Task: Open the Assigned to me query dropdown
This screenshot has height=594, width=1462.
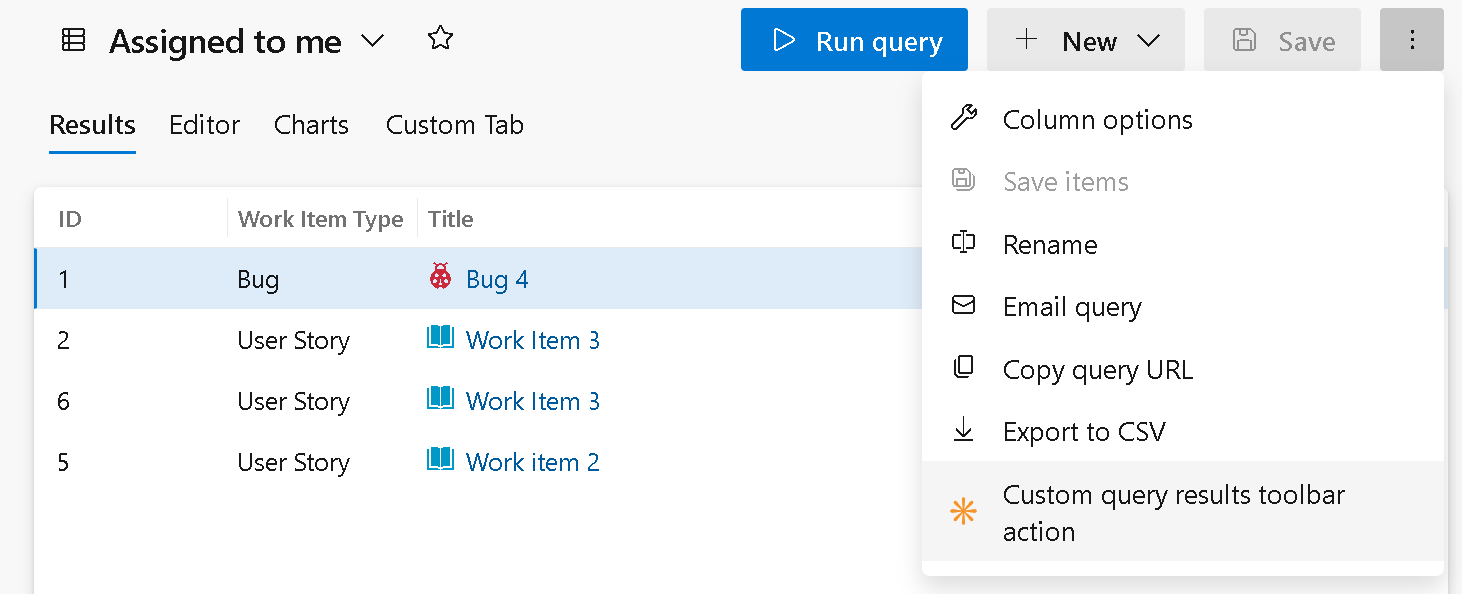Action: 372,42
